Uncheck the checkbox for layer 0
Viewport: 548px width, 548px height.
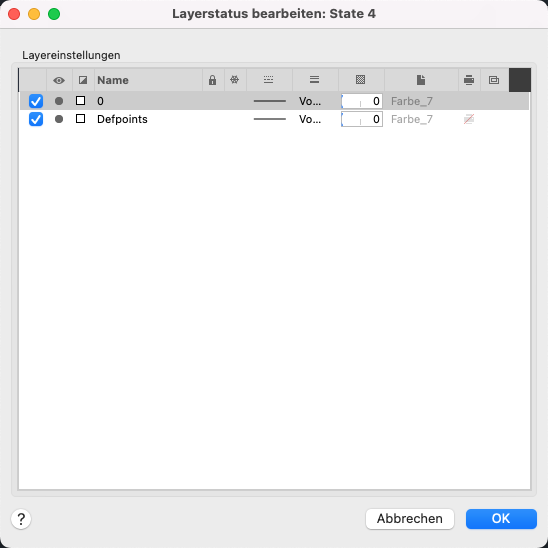coord(36,101)
